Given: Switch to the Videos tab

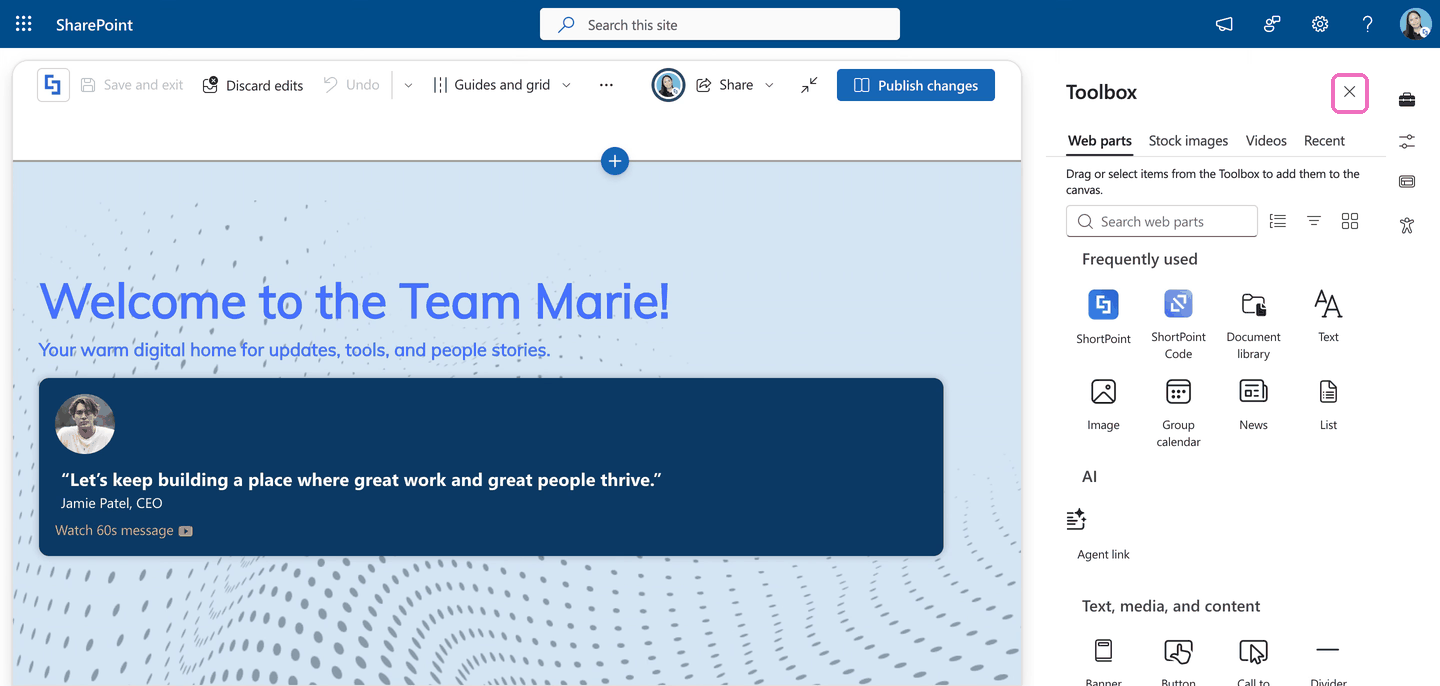Looking at the screenshot, I should (x=1266, y=141).
